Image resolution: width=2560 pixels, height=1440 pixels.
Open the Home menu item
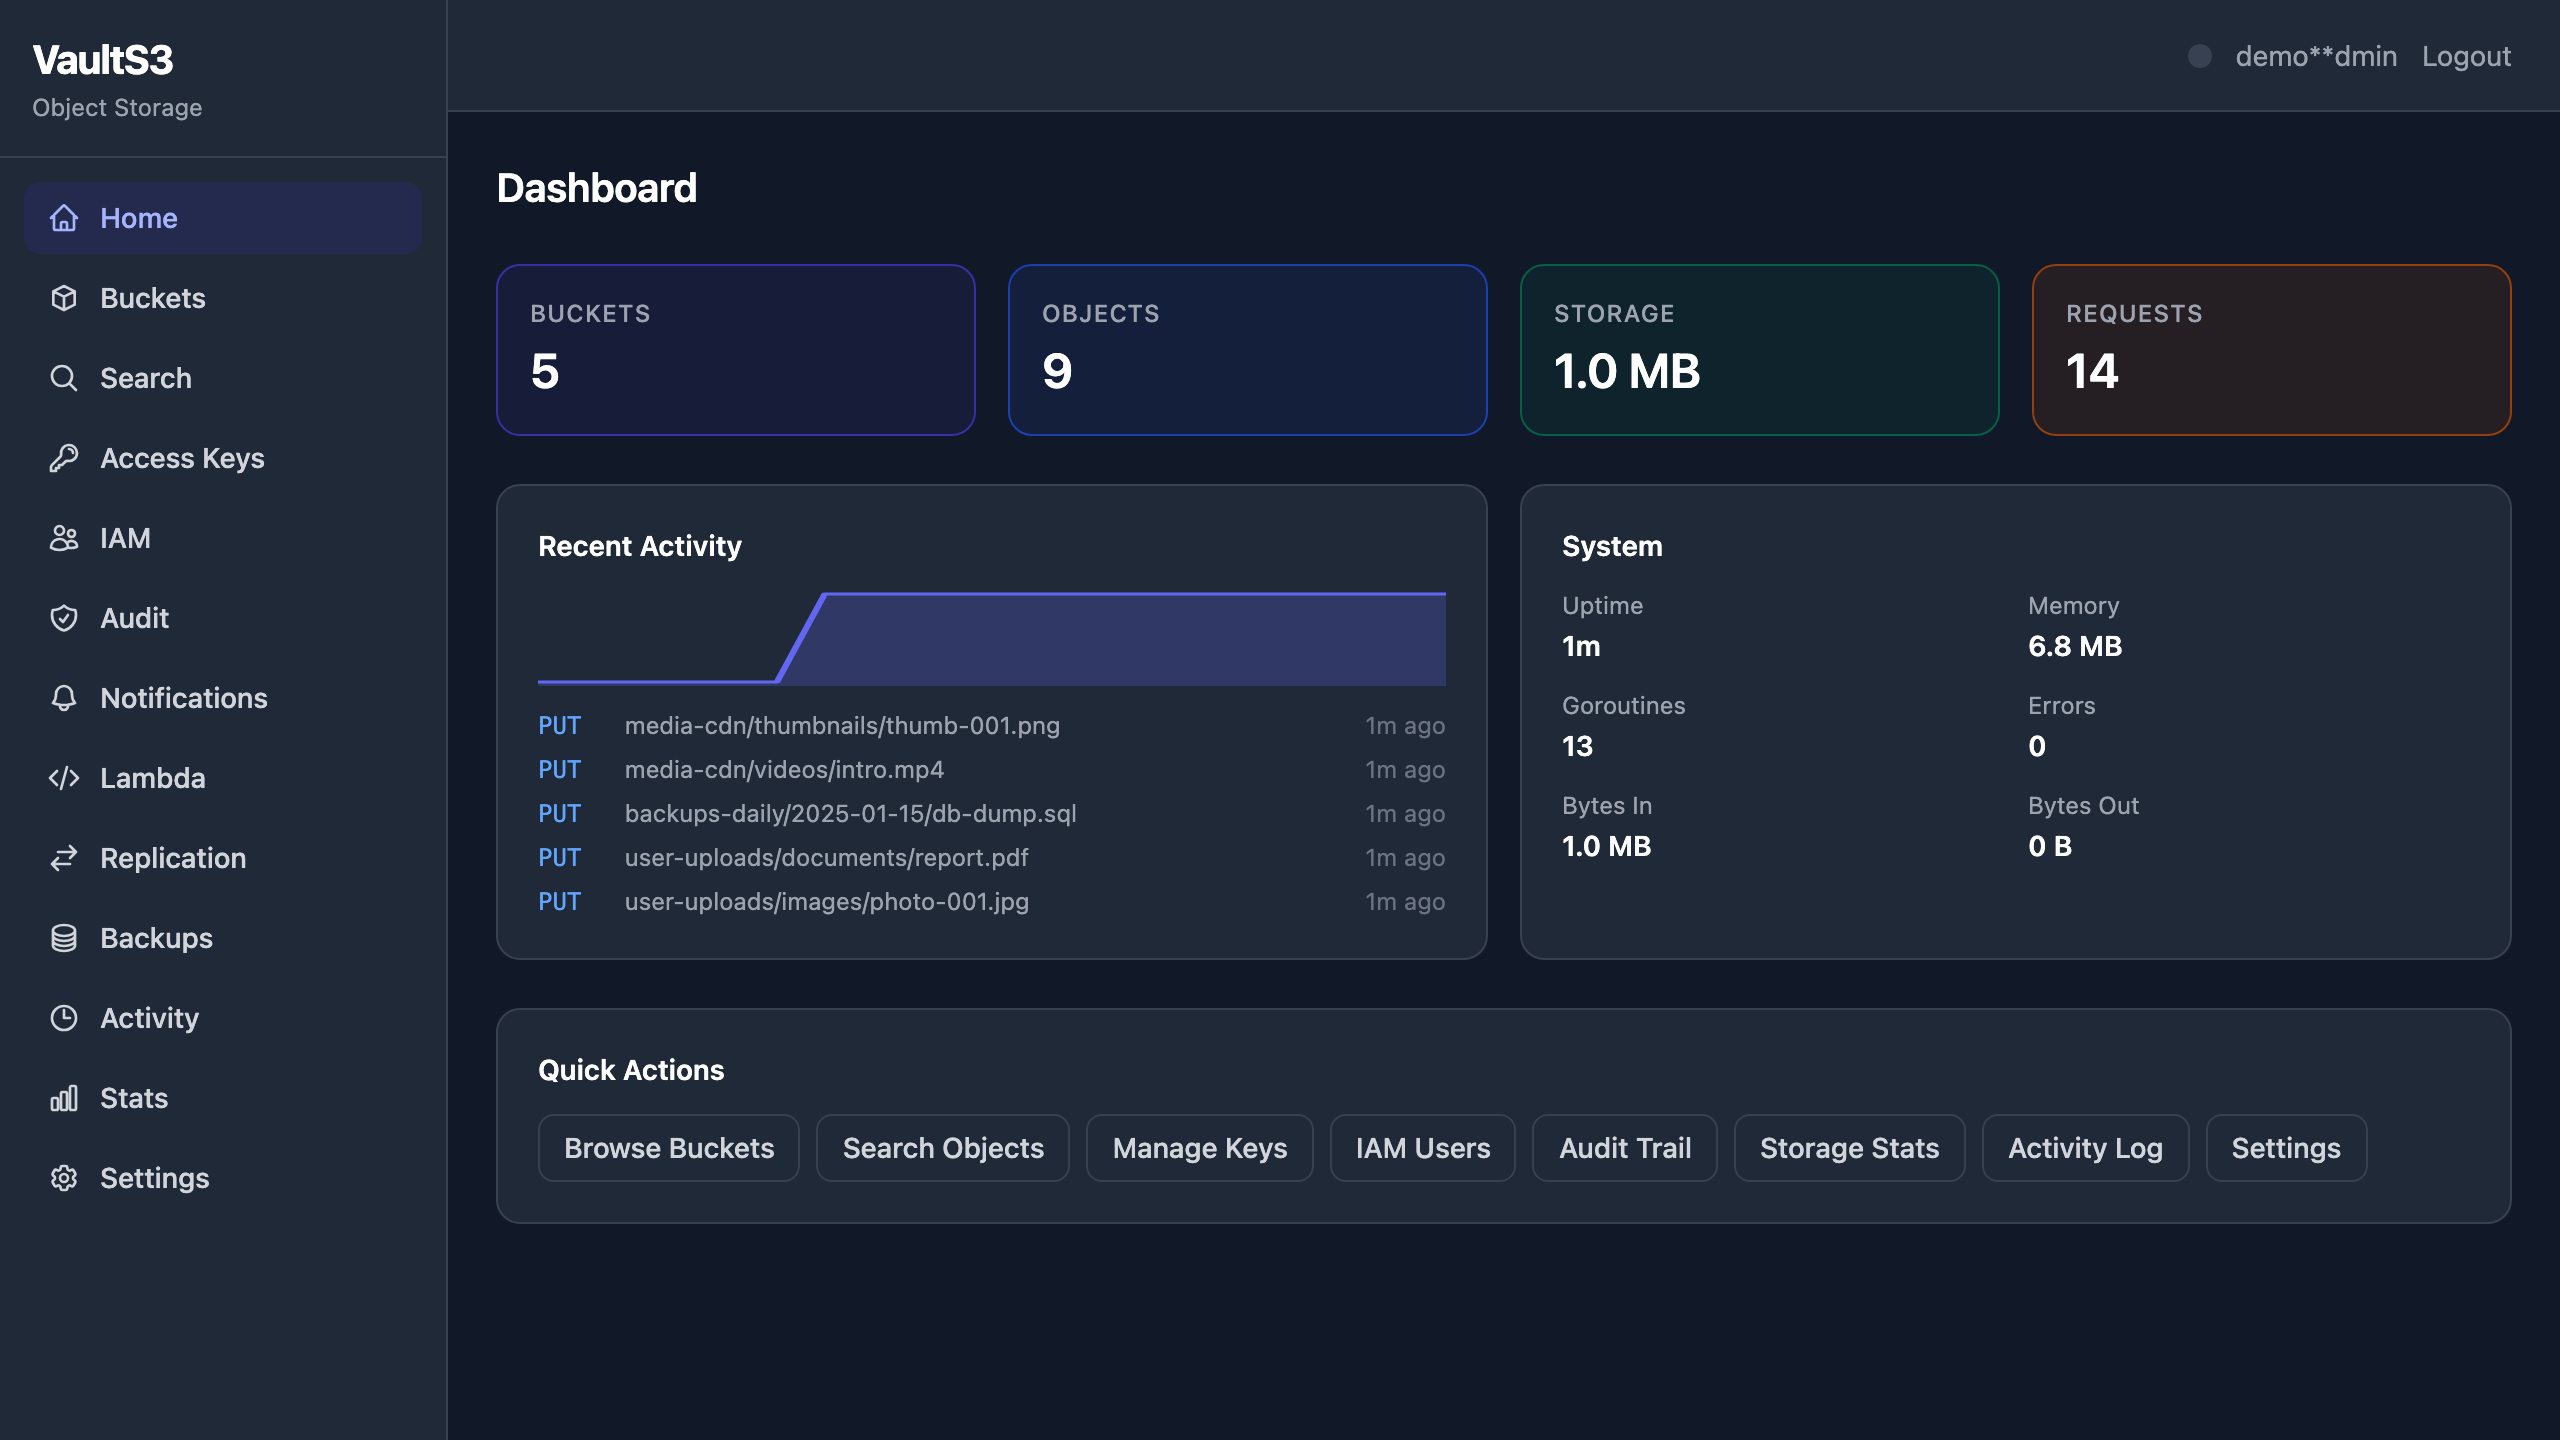pos(223,218)
